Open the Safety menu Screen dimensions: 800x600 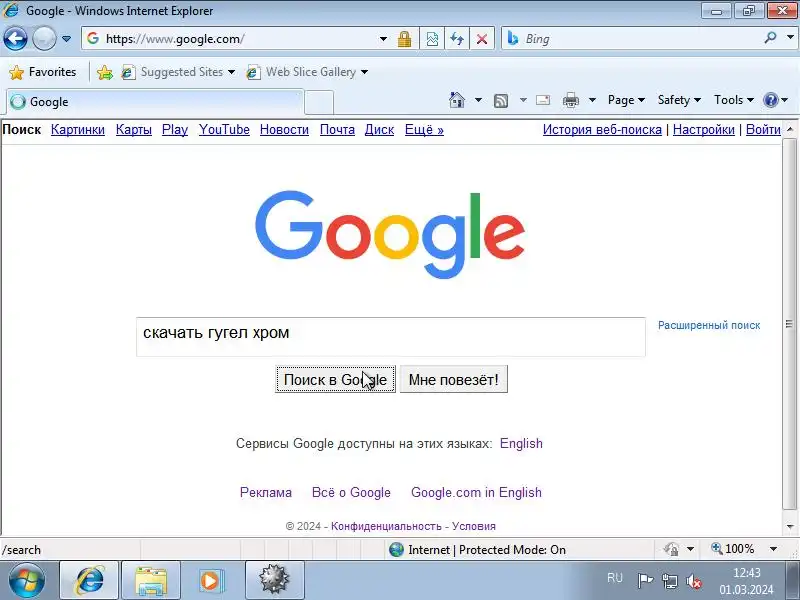click(x=679, y=100)
